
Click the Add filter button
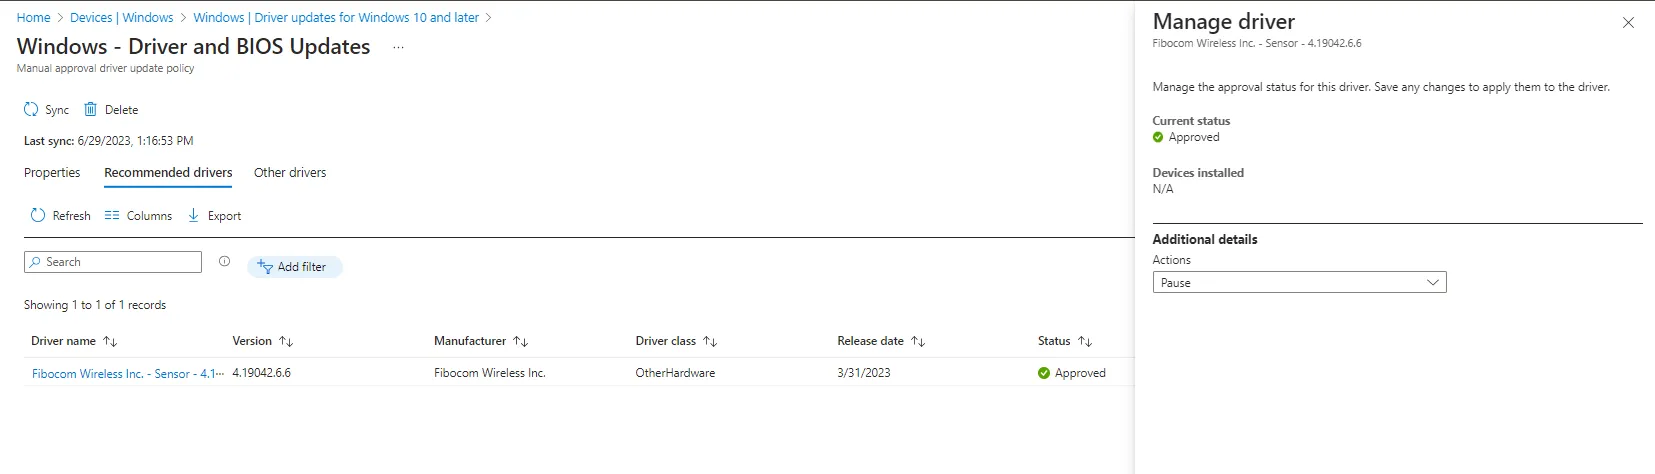coord(294,267)
